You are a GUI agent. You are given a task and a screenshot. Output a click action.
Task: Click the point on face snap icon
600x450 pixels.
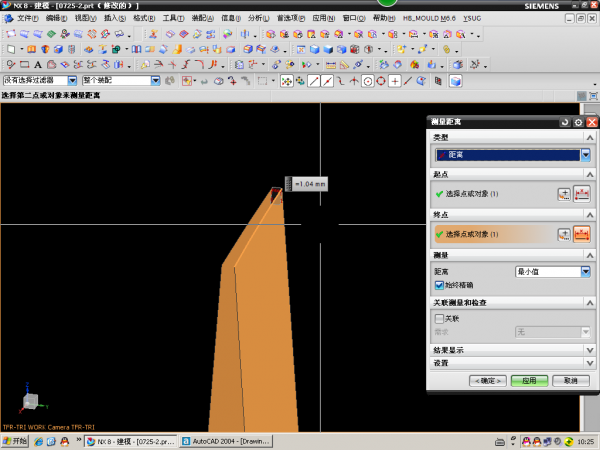[421, 81]
